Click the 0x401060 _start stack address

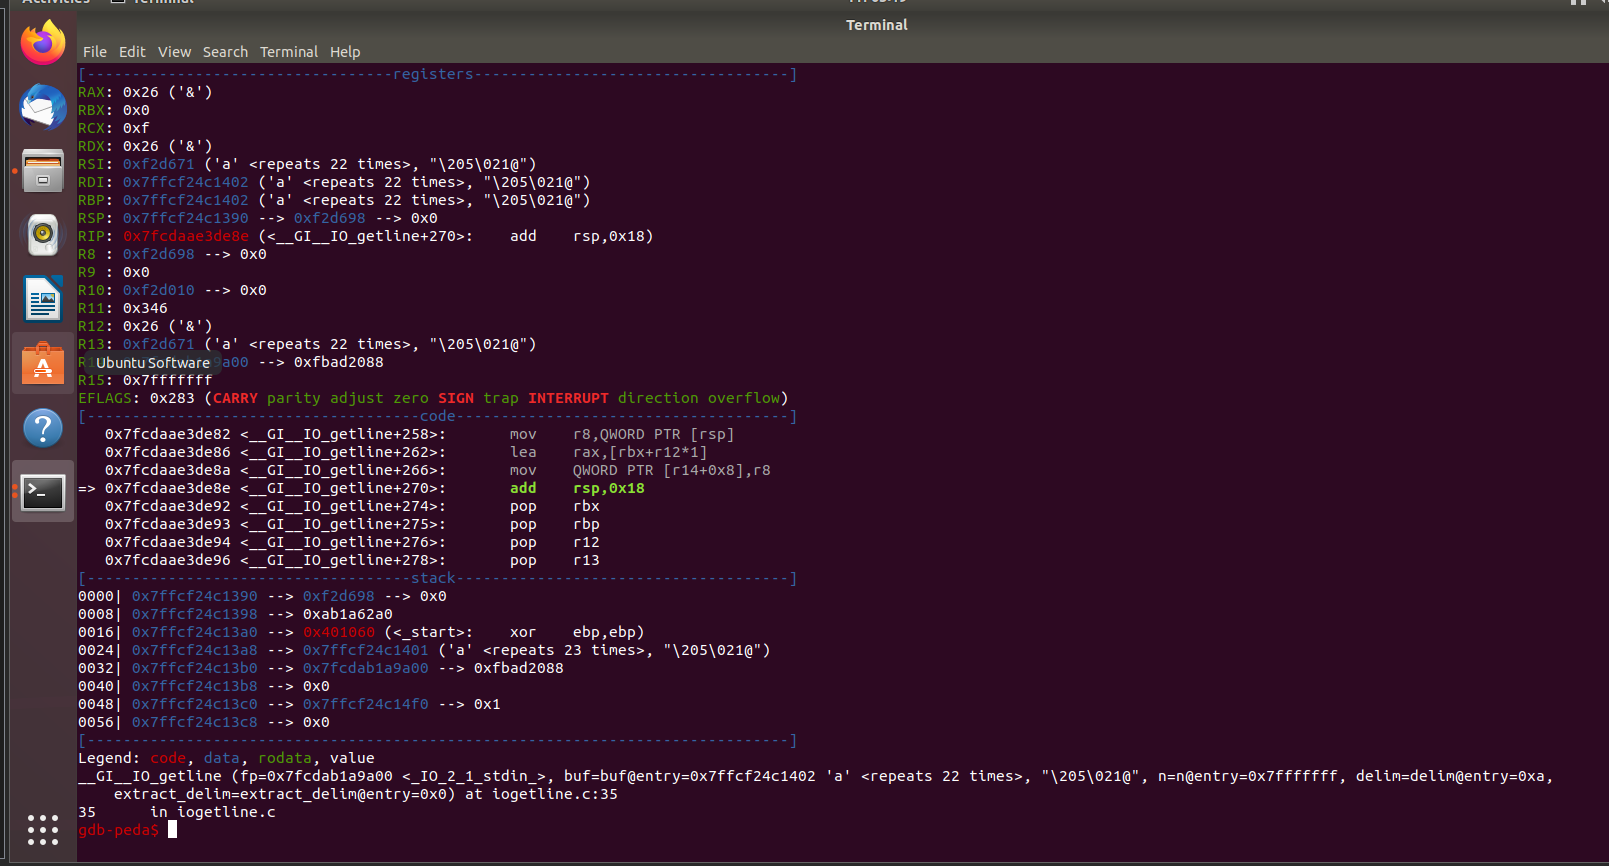[x=339, y=633]
